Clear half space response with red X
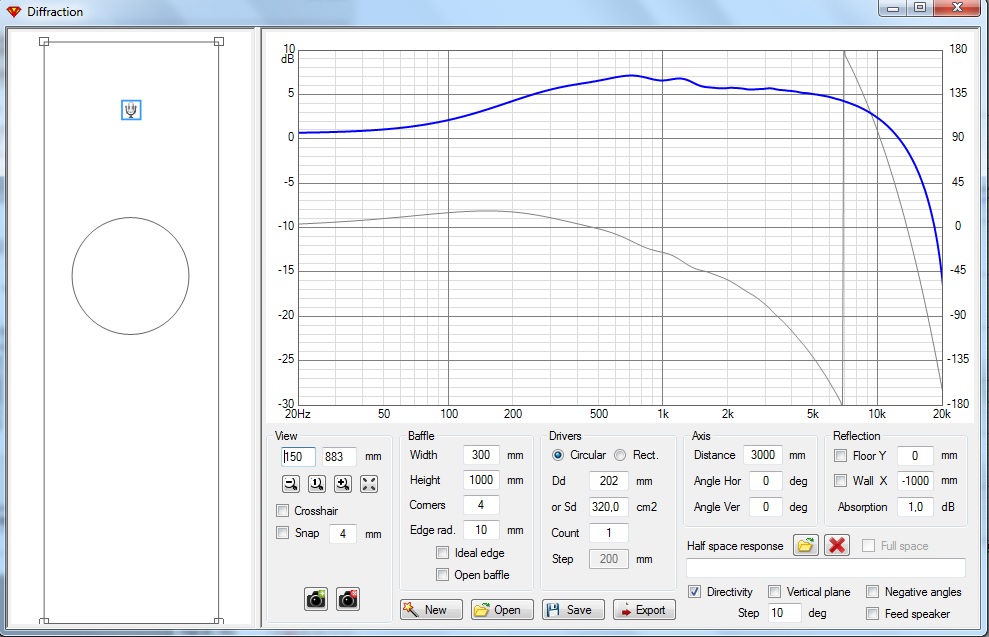Viewport: 989px width, 637px height. (837, 546)
